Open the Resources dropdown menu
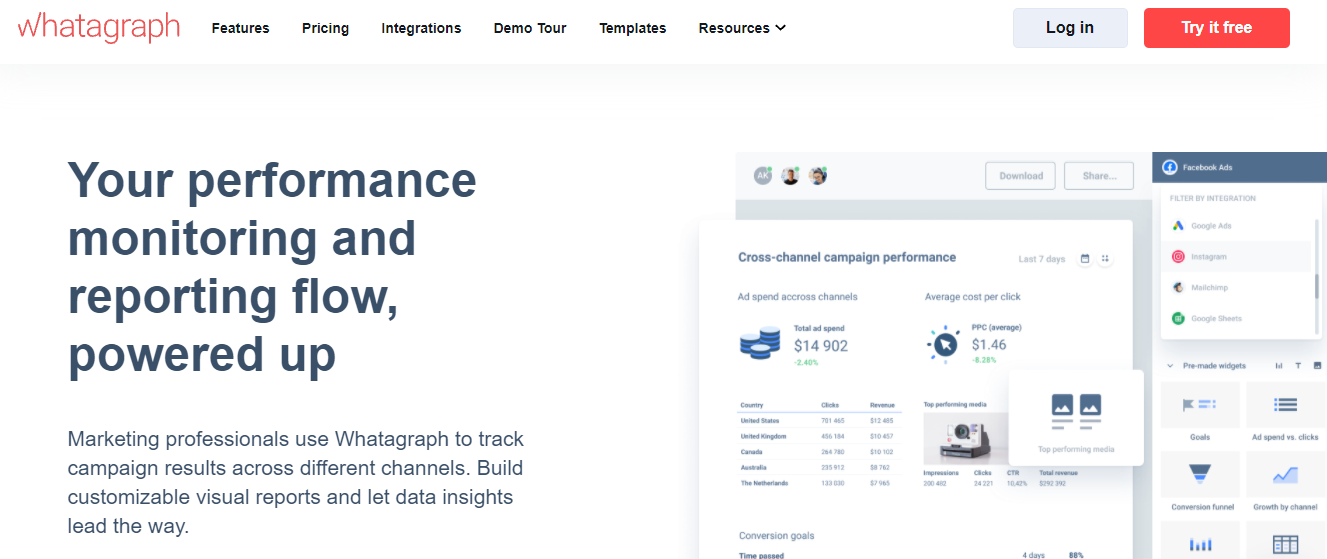This screenshot has height=559, width=1327. pyautogui.click(x=742, y=28)
